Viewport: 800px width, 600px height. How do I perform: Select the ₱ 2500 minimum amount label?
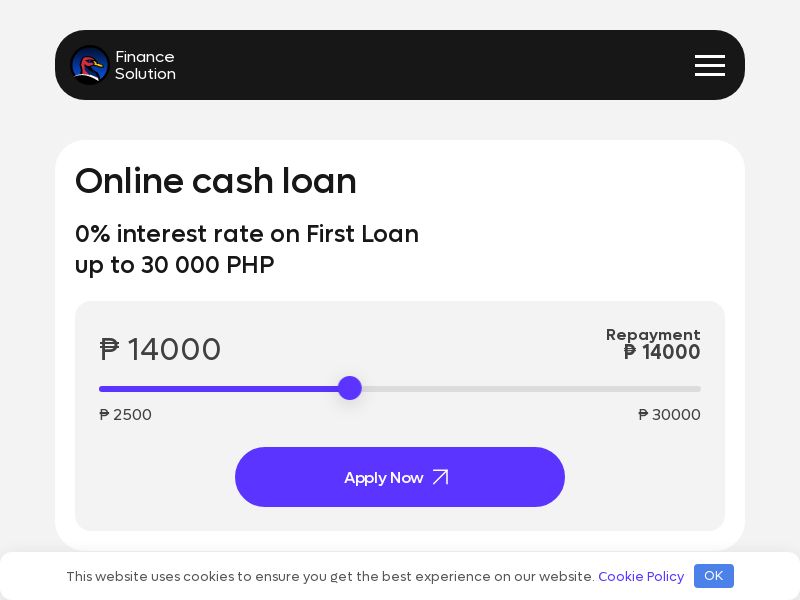[x=125, y=415]
